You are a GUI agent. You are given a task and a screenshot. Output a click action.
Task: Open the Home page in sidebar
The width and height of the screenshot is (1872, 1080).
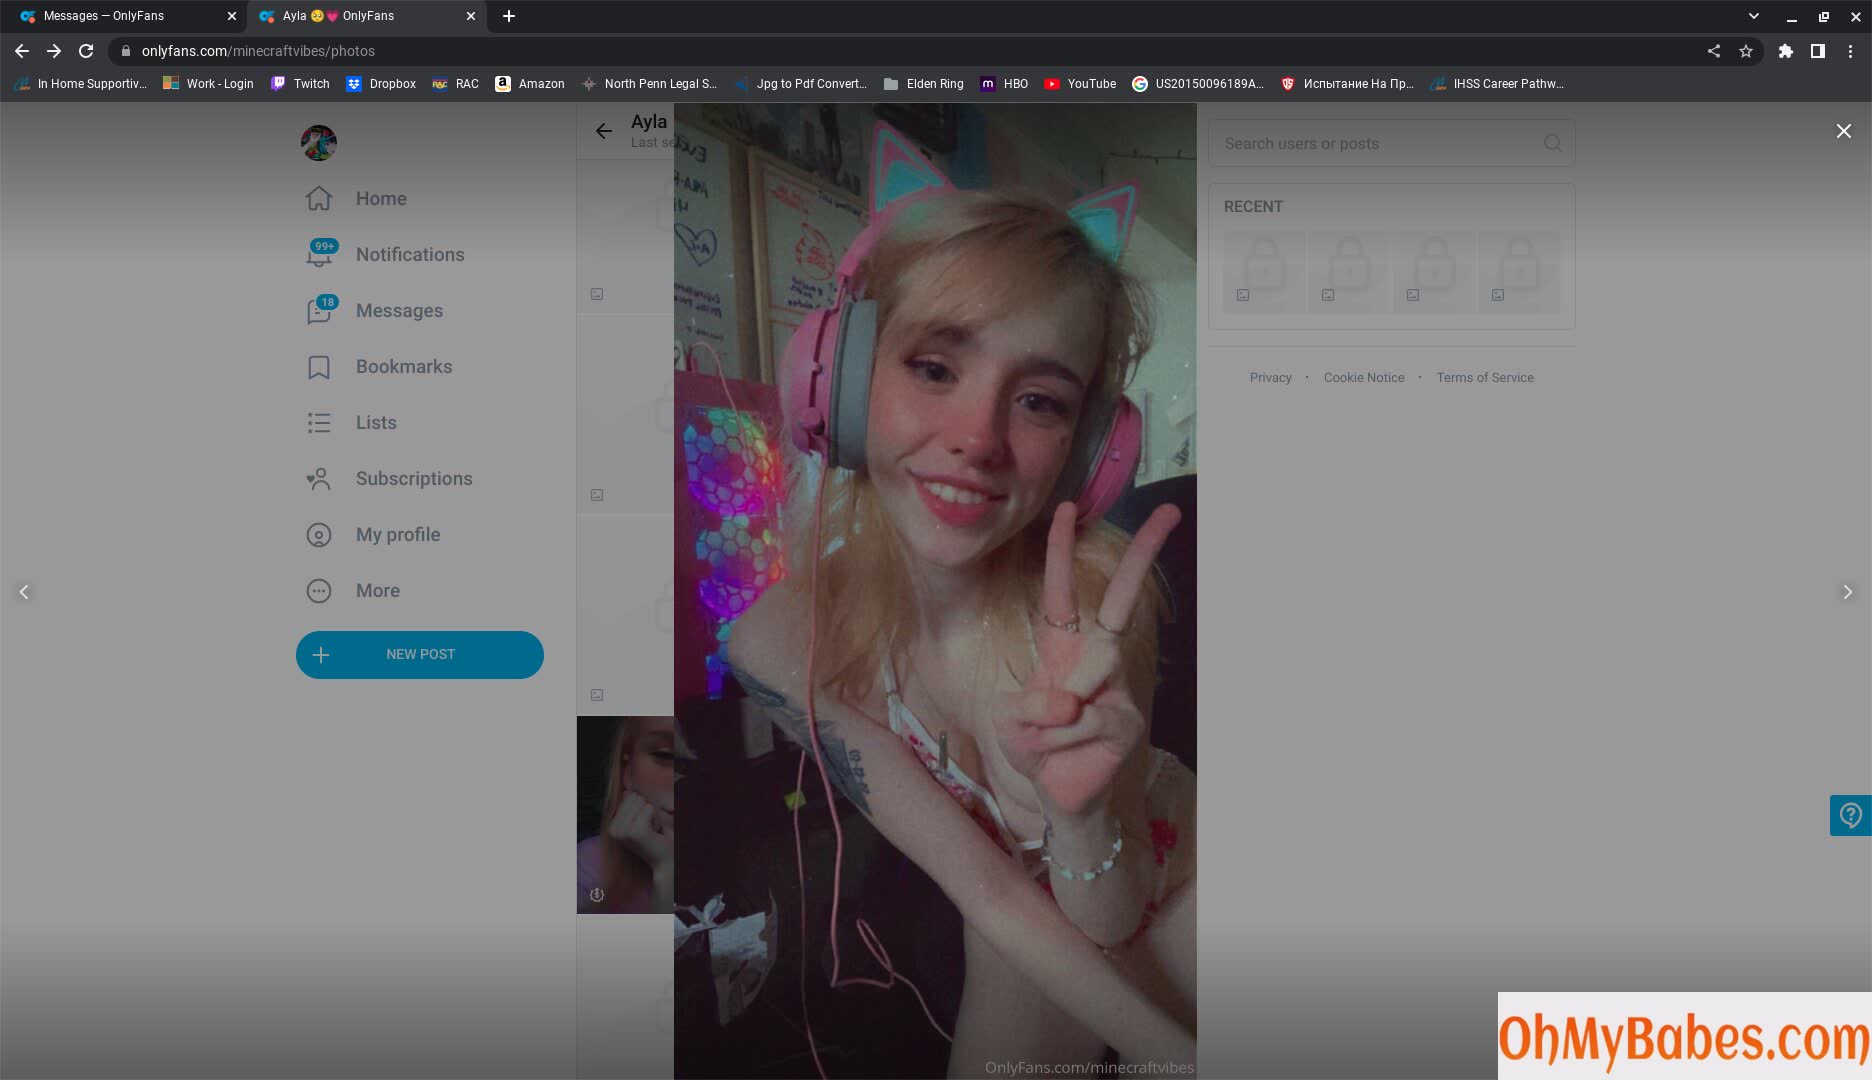pos(356,199)
